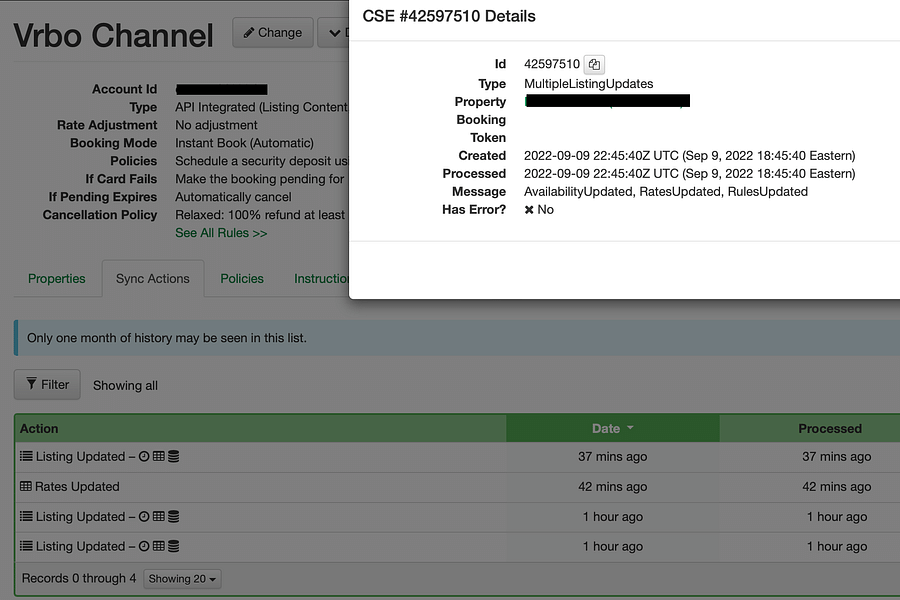Open the See All Rules link

pyautogui.click(x=221, y=233)
